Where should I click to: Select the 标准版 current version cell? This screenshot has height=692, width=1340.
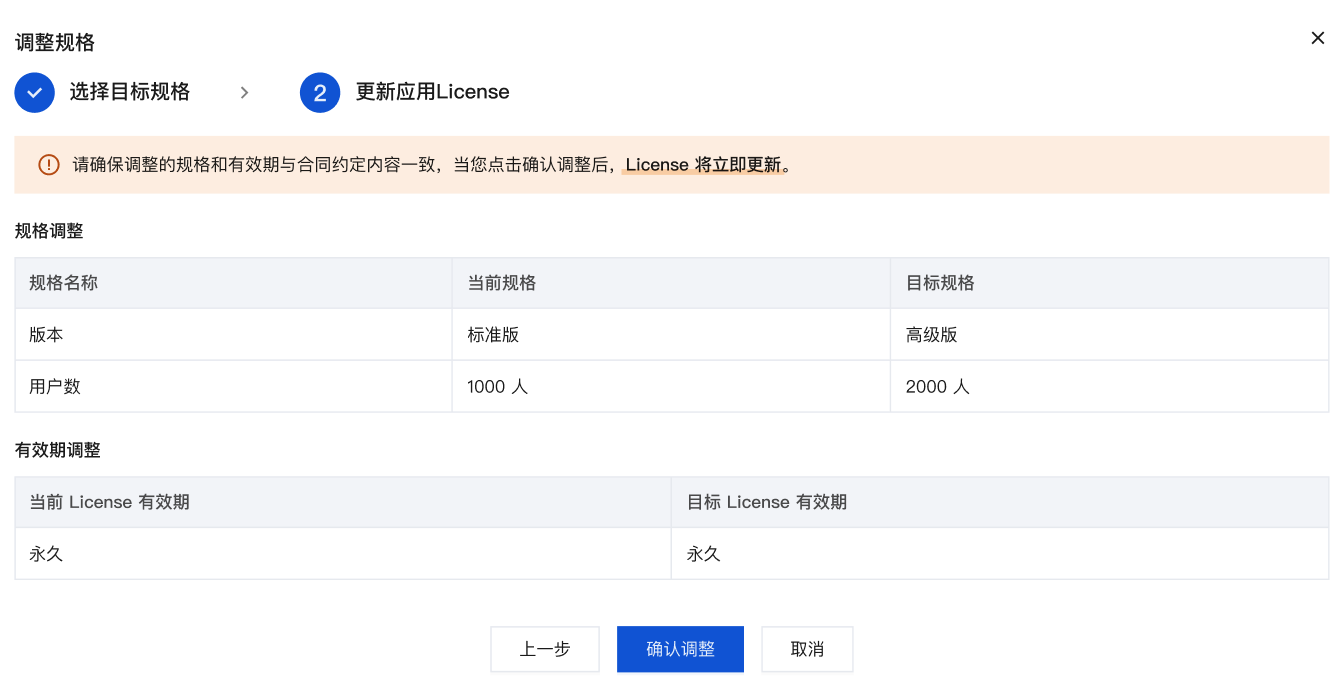pos(494,335)
